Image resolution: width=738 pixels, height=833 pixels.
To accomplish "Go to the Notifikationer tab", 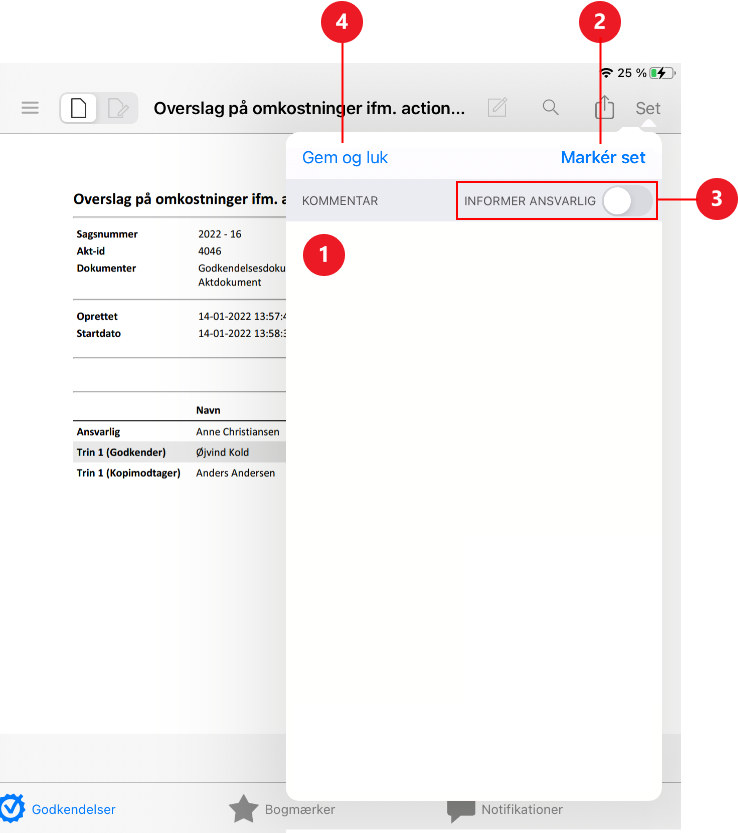I will 505,809.
